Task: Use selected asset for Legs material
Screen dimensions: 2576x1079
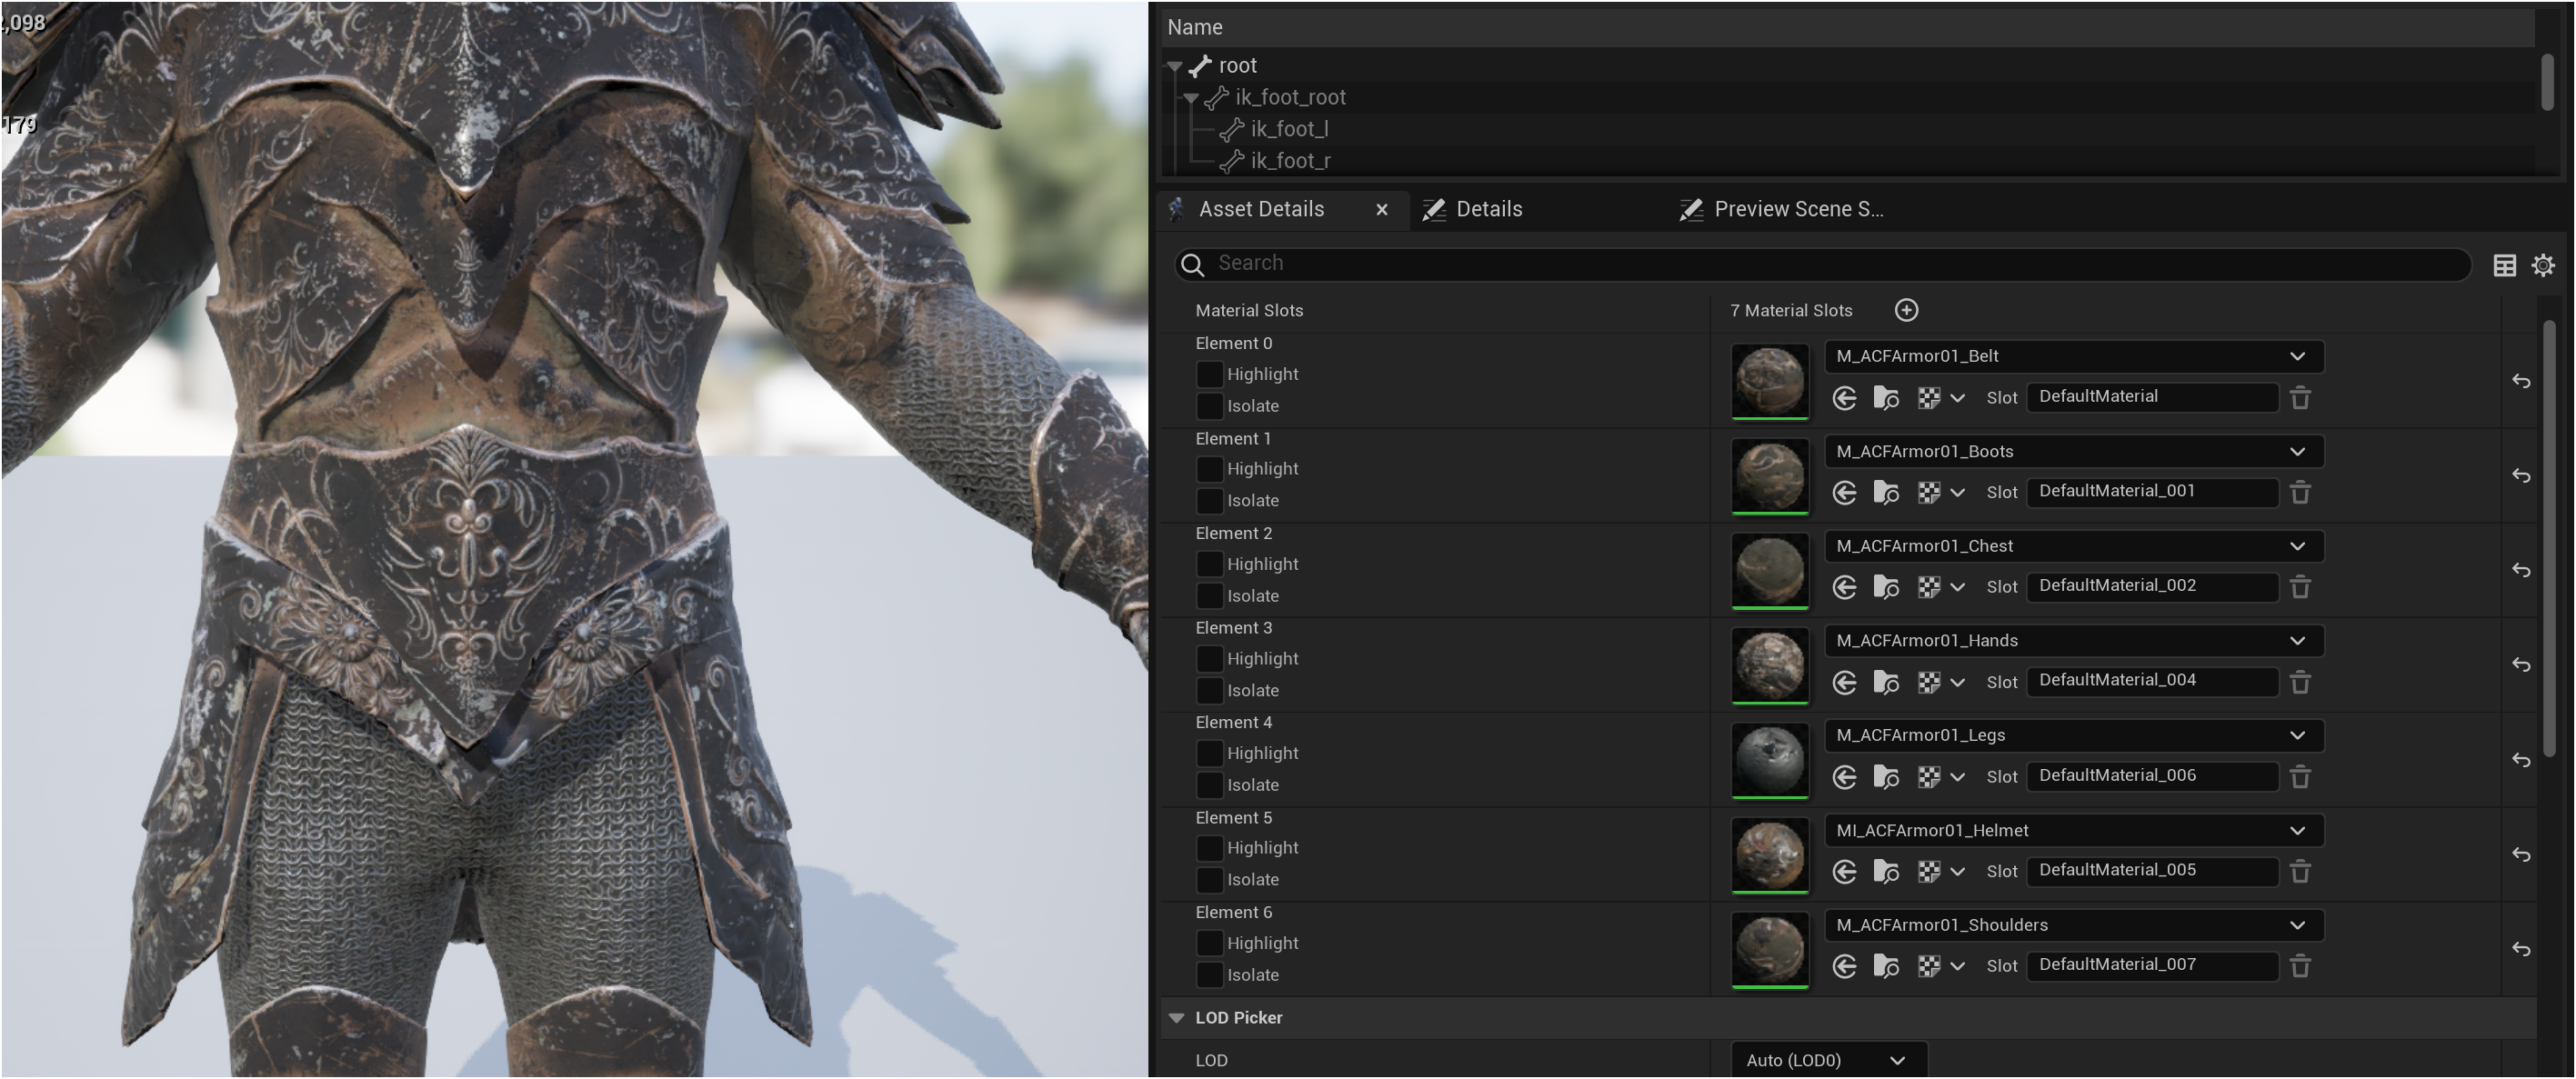Action: coord(1844,777)
